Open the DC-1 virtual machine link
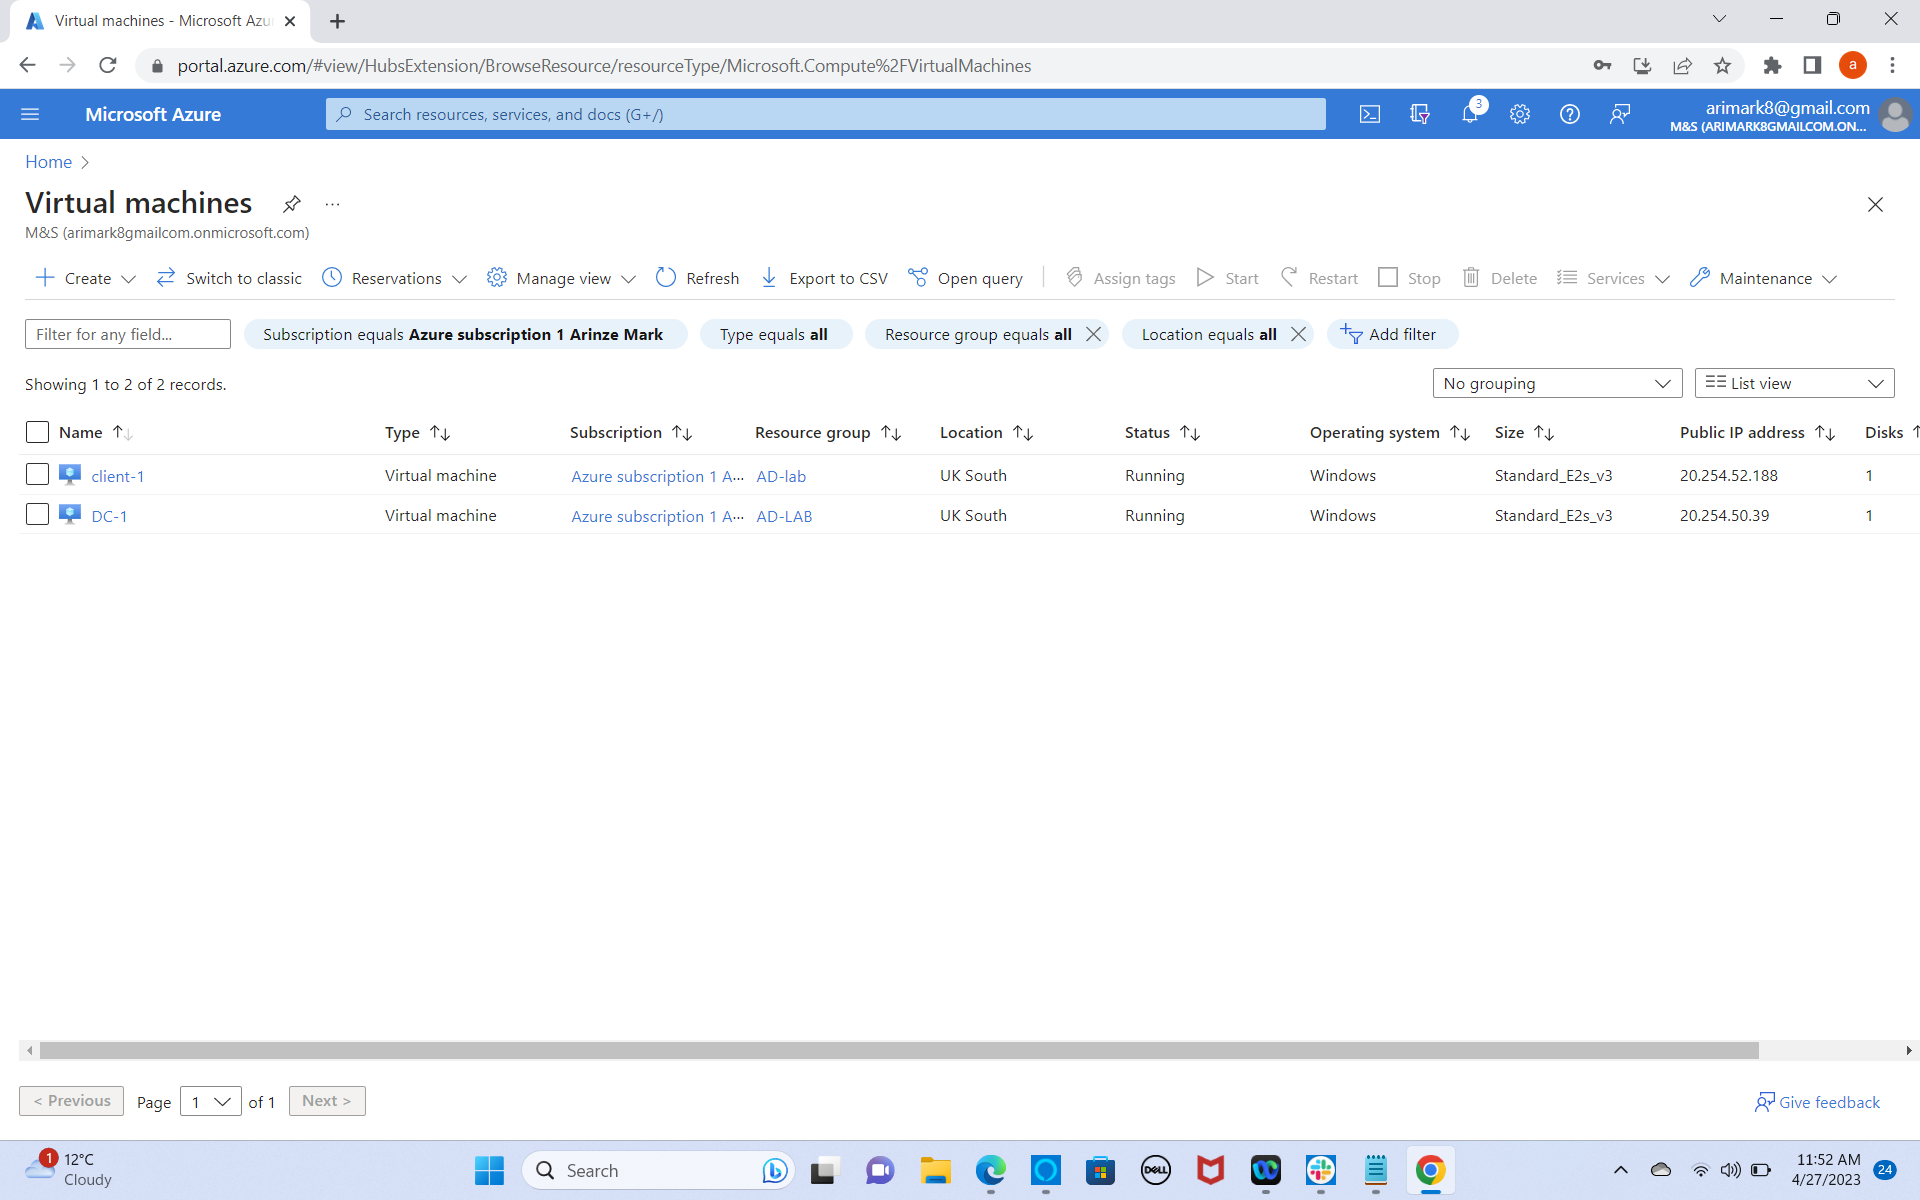1920x1200 pixels. (x=109, y=516)
